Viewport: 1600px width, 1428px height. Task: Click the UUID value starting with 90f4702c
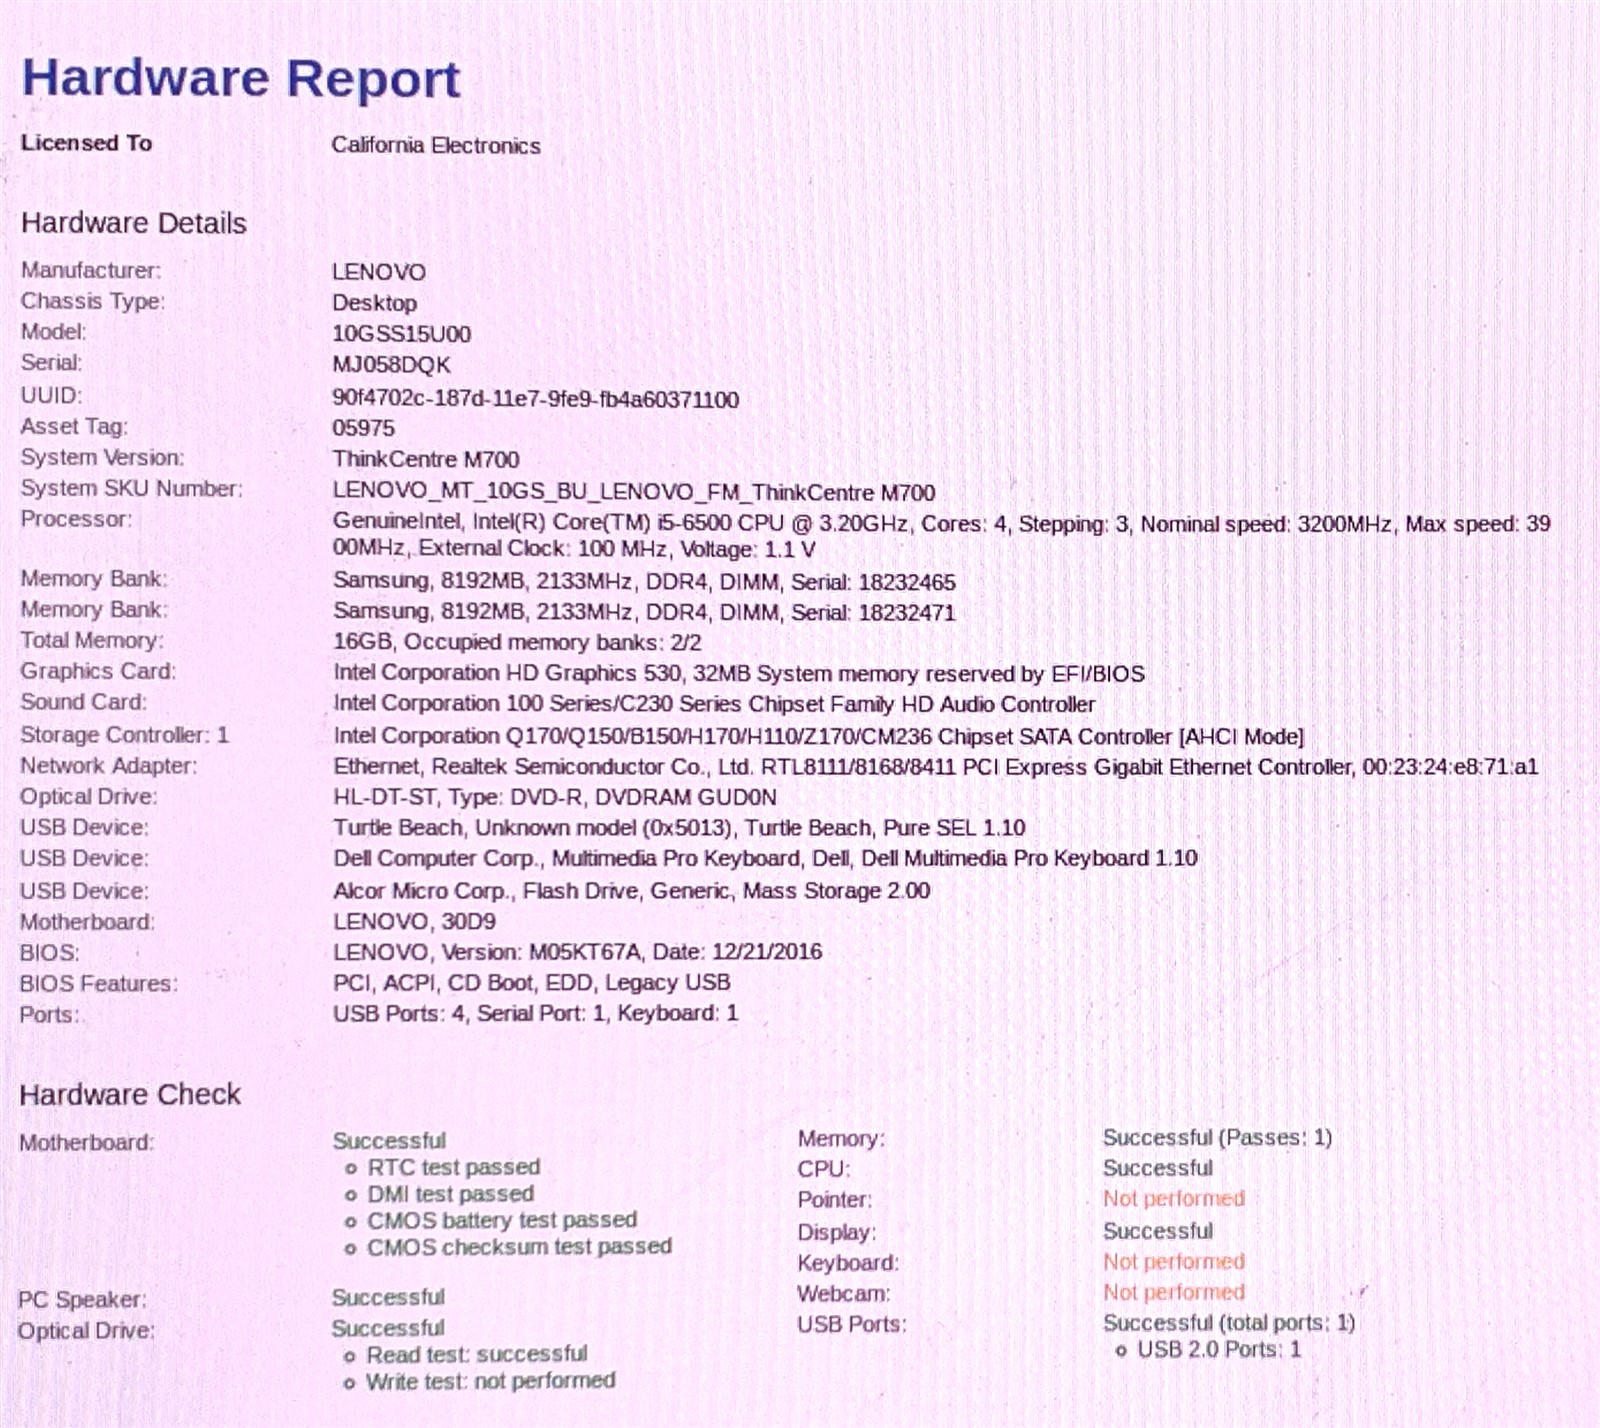[x=536, y=399]
